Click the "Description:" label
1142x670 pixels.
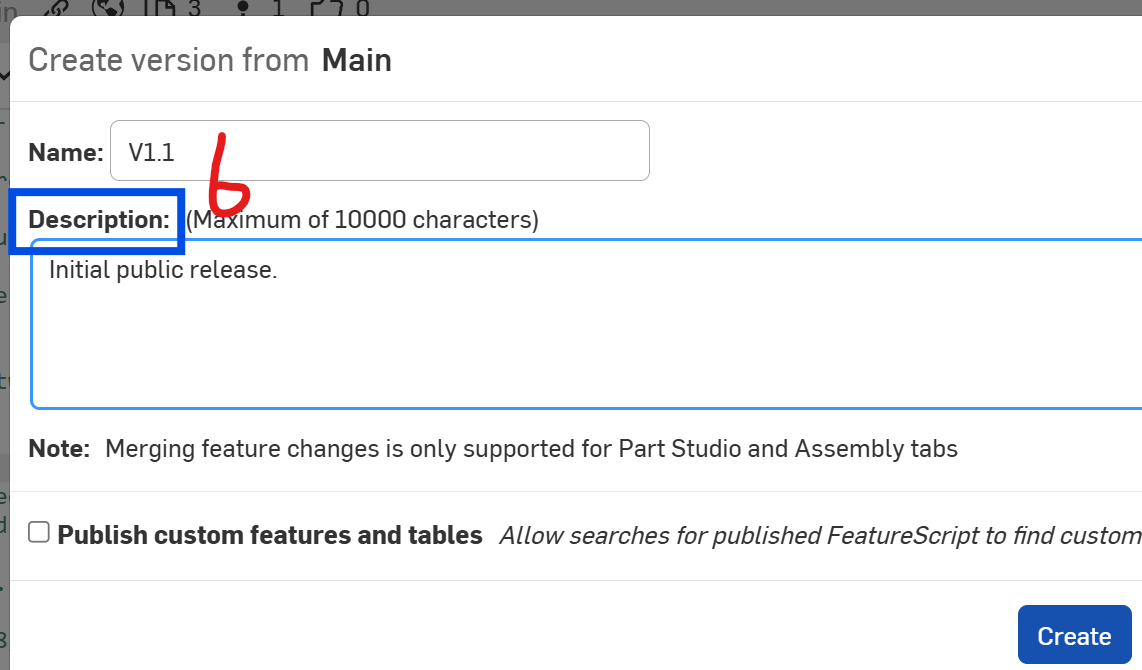99,220
